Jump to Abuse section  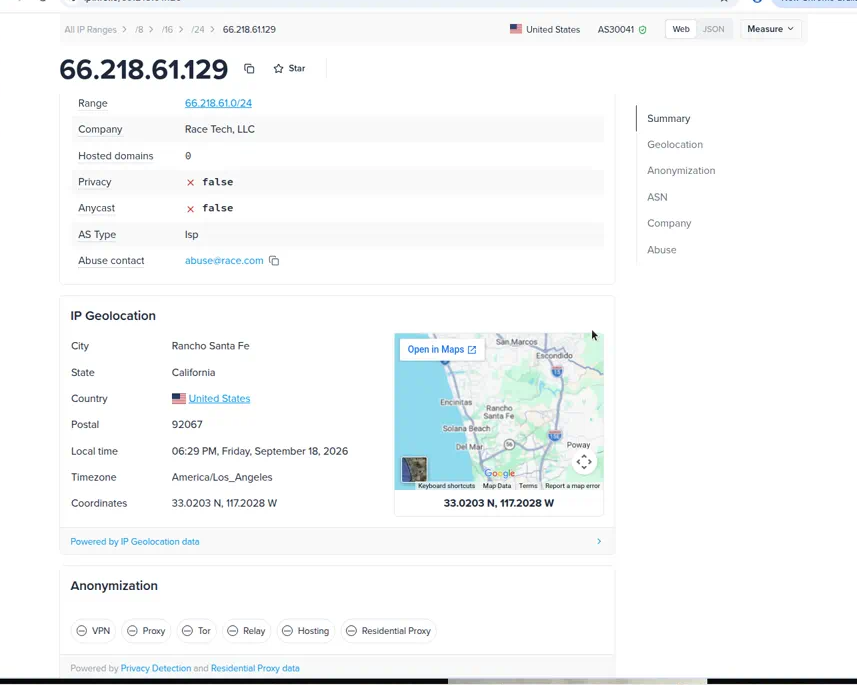[x=661, y=250]
